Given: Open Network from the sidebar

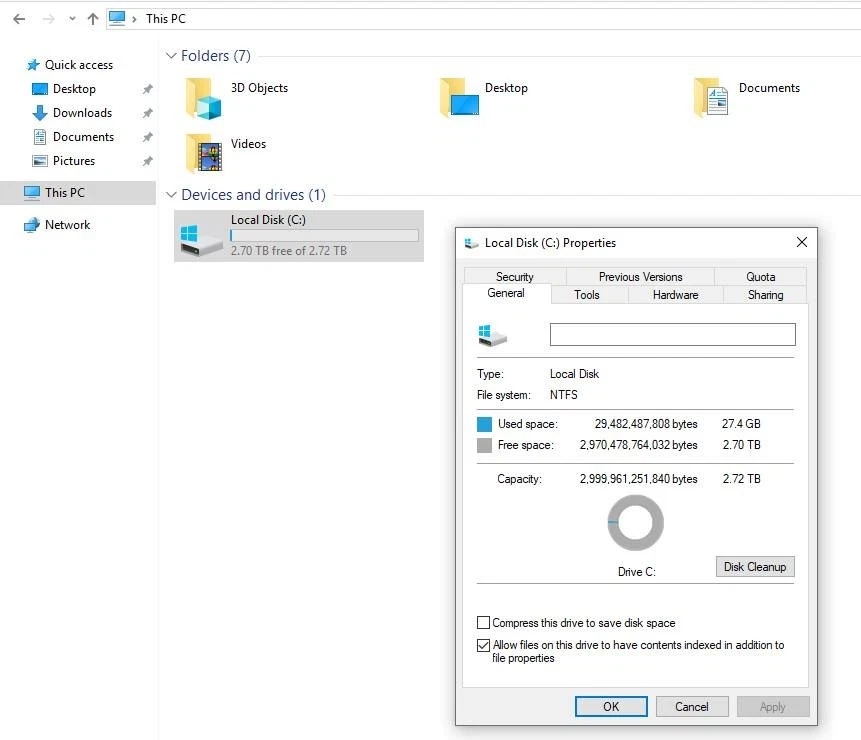Looking at the screenshot, I should (66, 224).
